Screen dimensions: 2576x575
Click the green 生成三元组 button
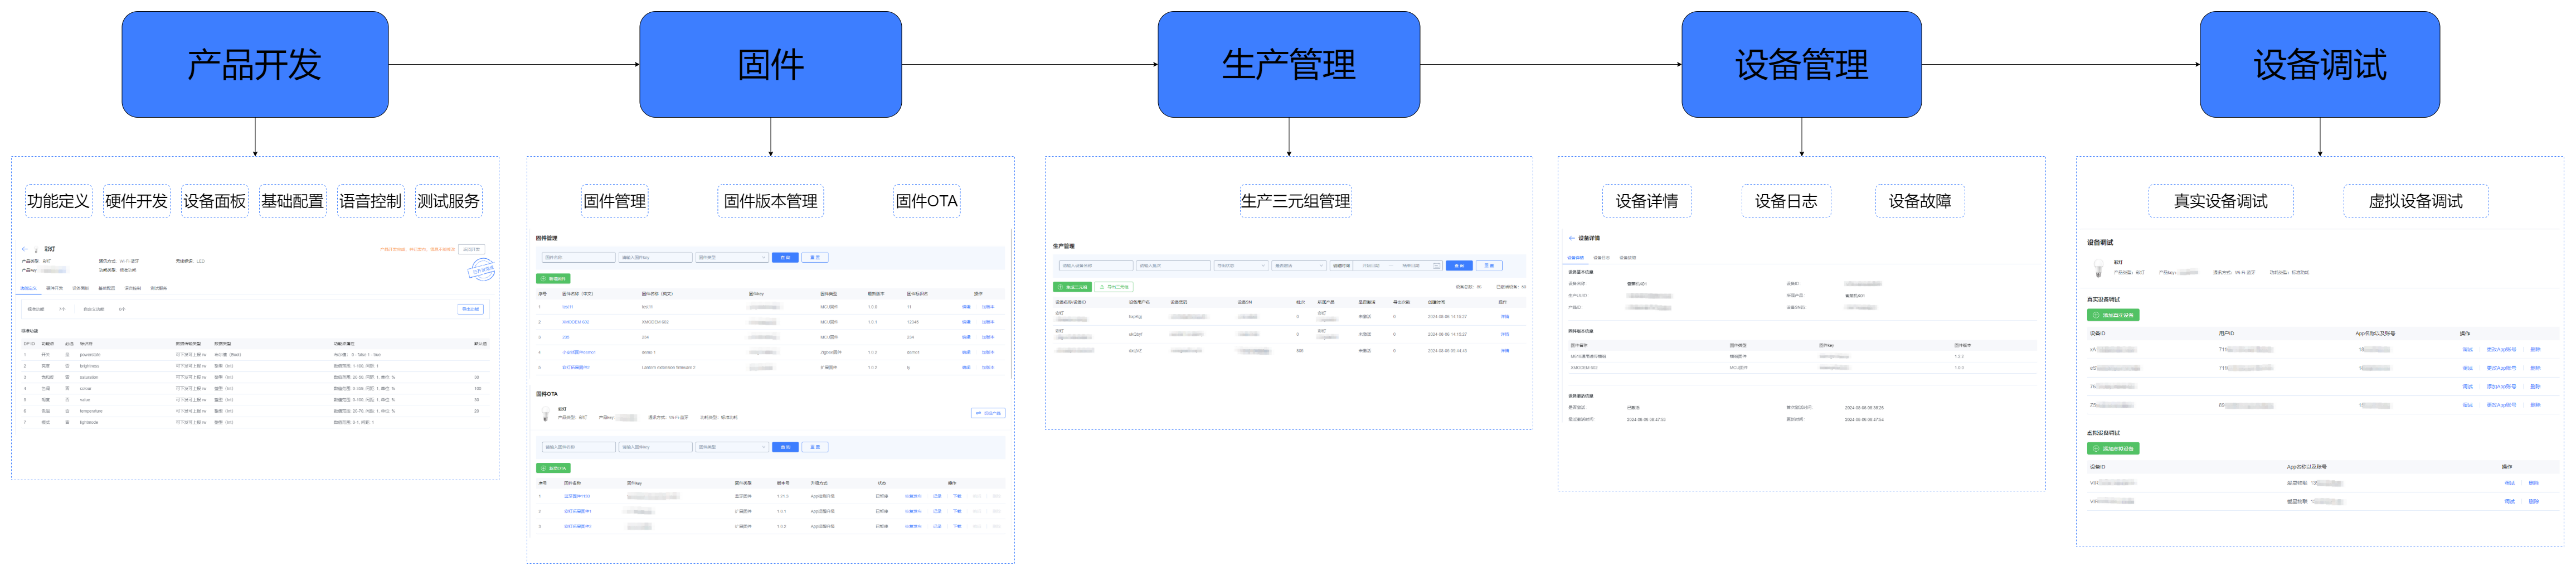[1072, 287]
